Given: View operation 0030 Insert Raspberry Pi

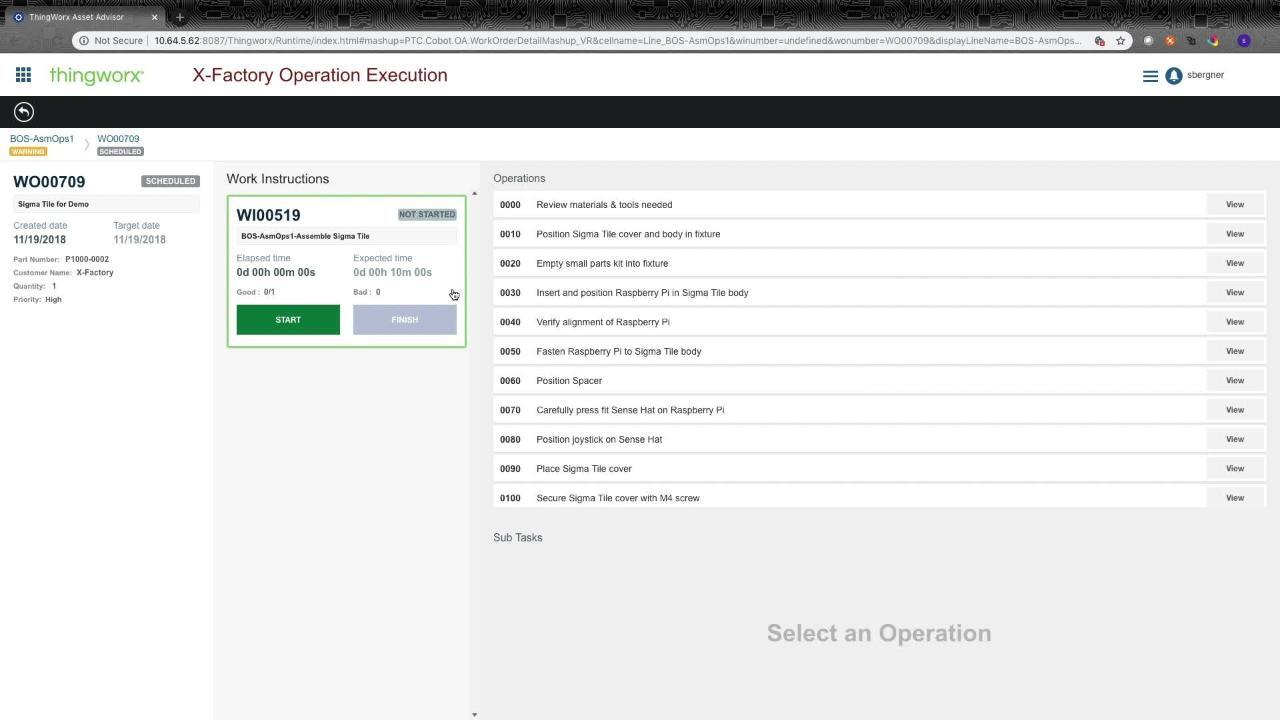Looking at the screenshot, I should (1235, 293).
